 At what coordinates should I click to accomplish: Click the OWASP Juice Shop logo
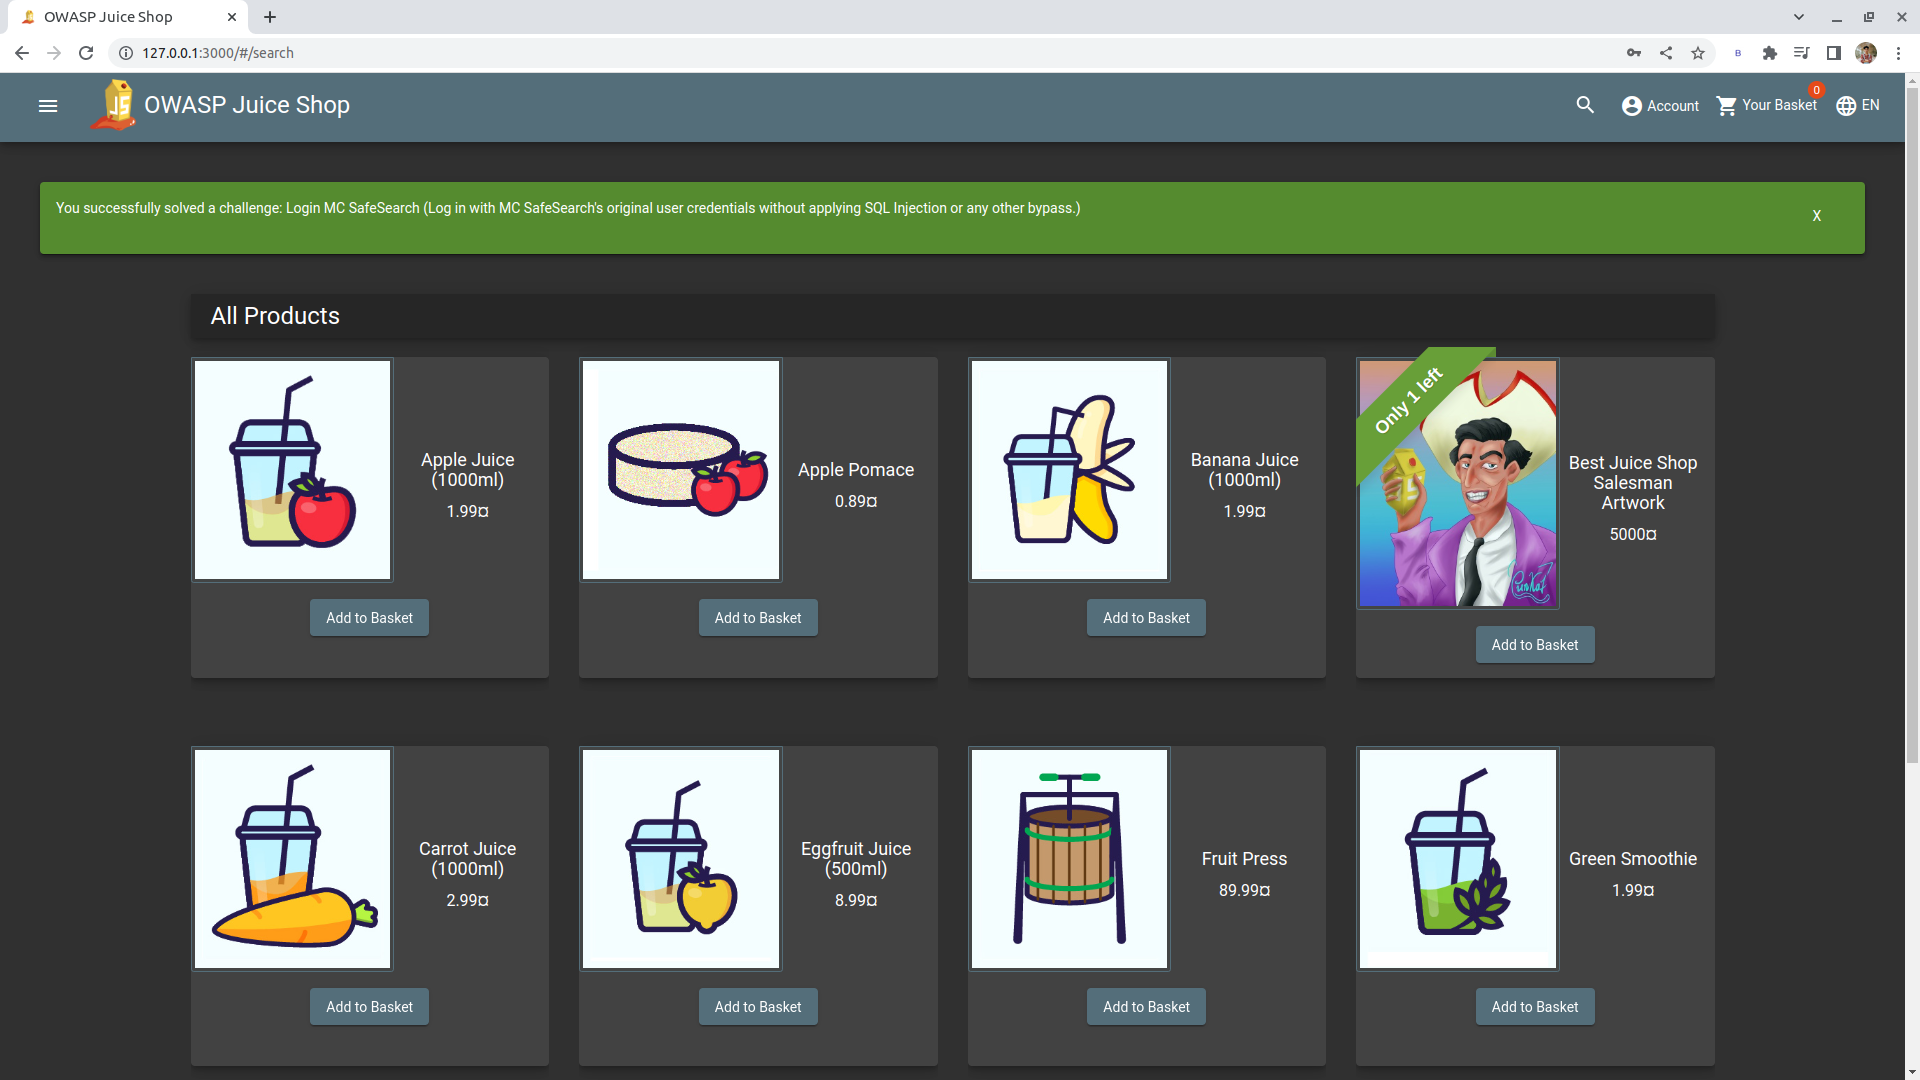pos(114,105)
